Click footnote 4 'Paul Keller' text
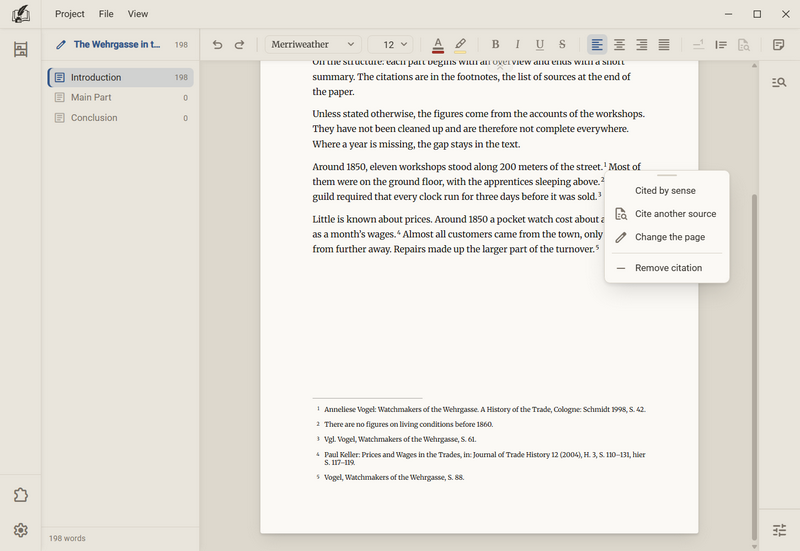 click(485, 458)
